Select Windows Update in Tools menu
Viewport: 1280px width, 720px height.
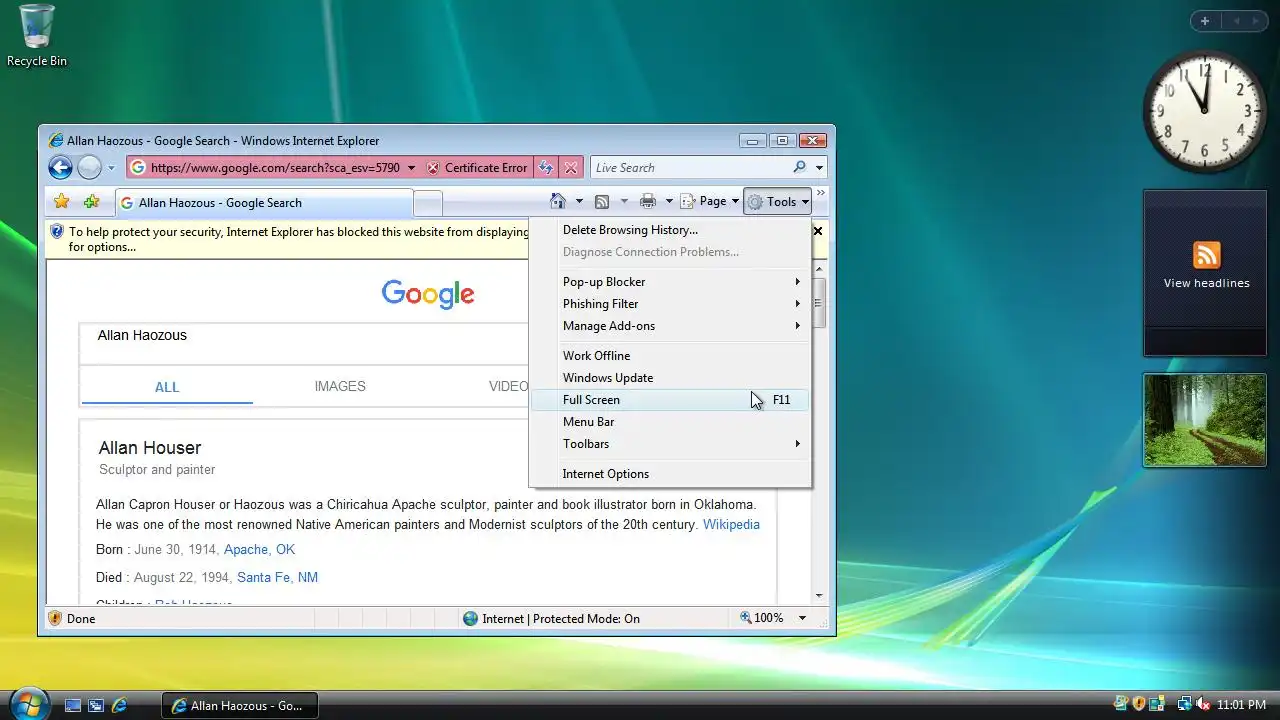tap(670, 378)
